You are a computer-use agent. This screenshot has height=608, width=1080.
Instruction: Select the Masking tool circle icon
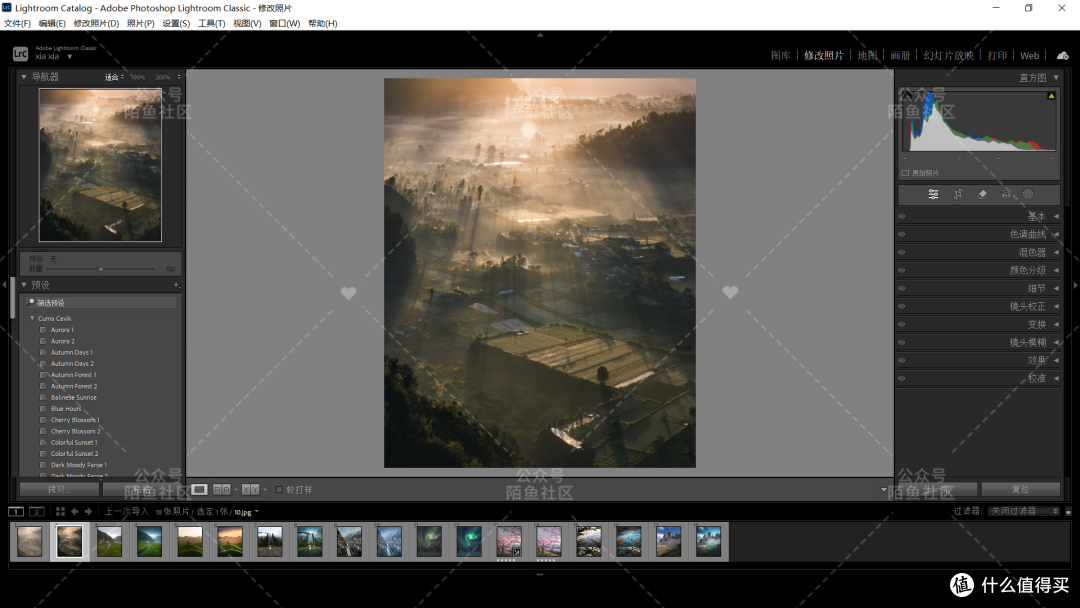[x=1028, y=194]
